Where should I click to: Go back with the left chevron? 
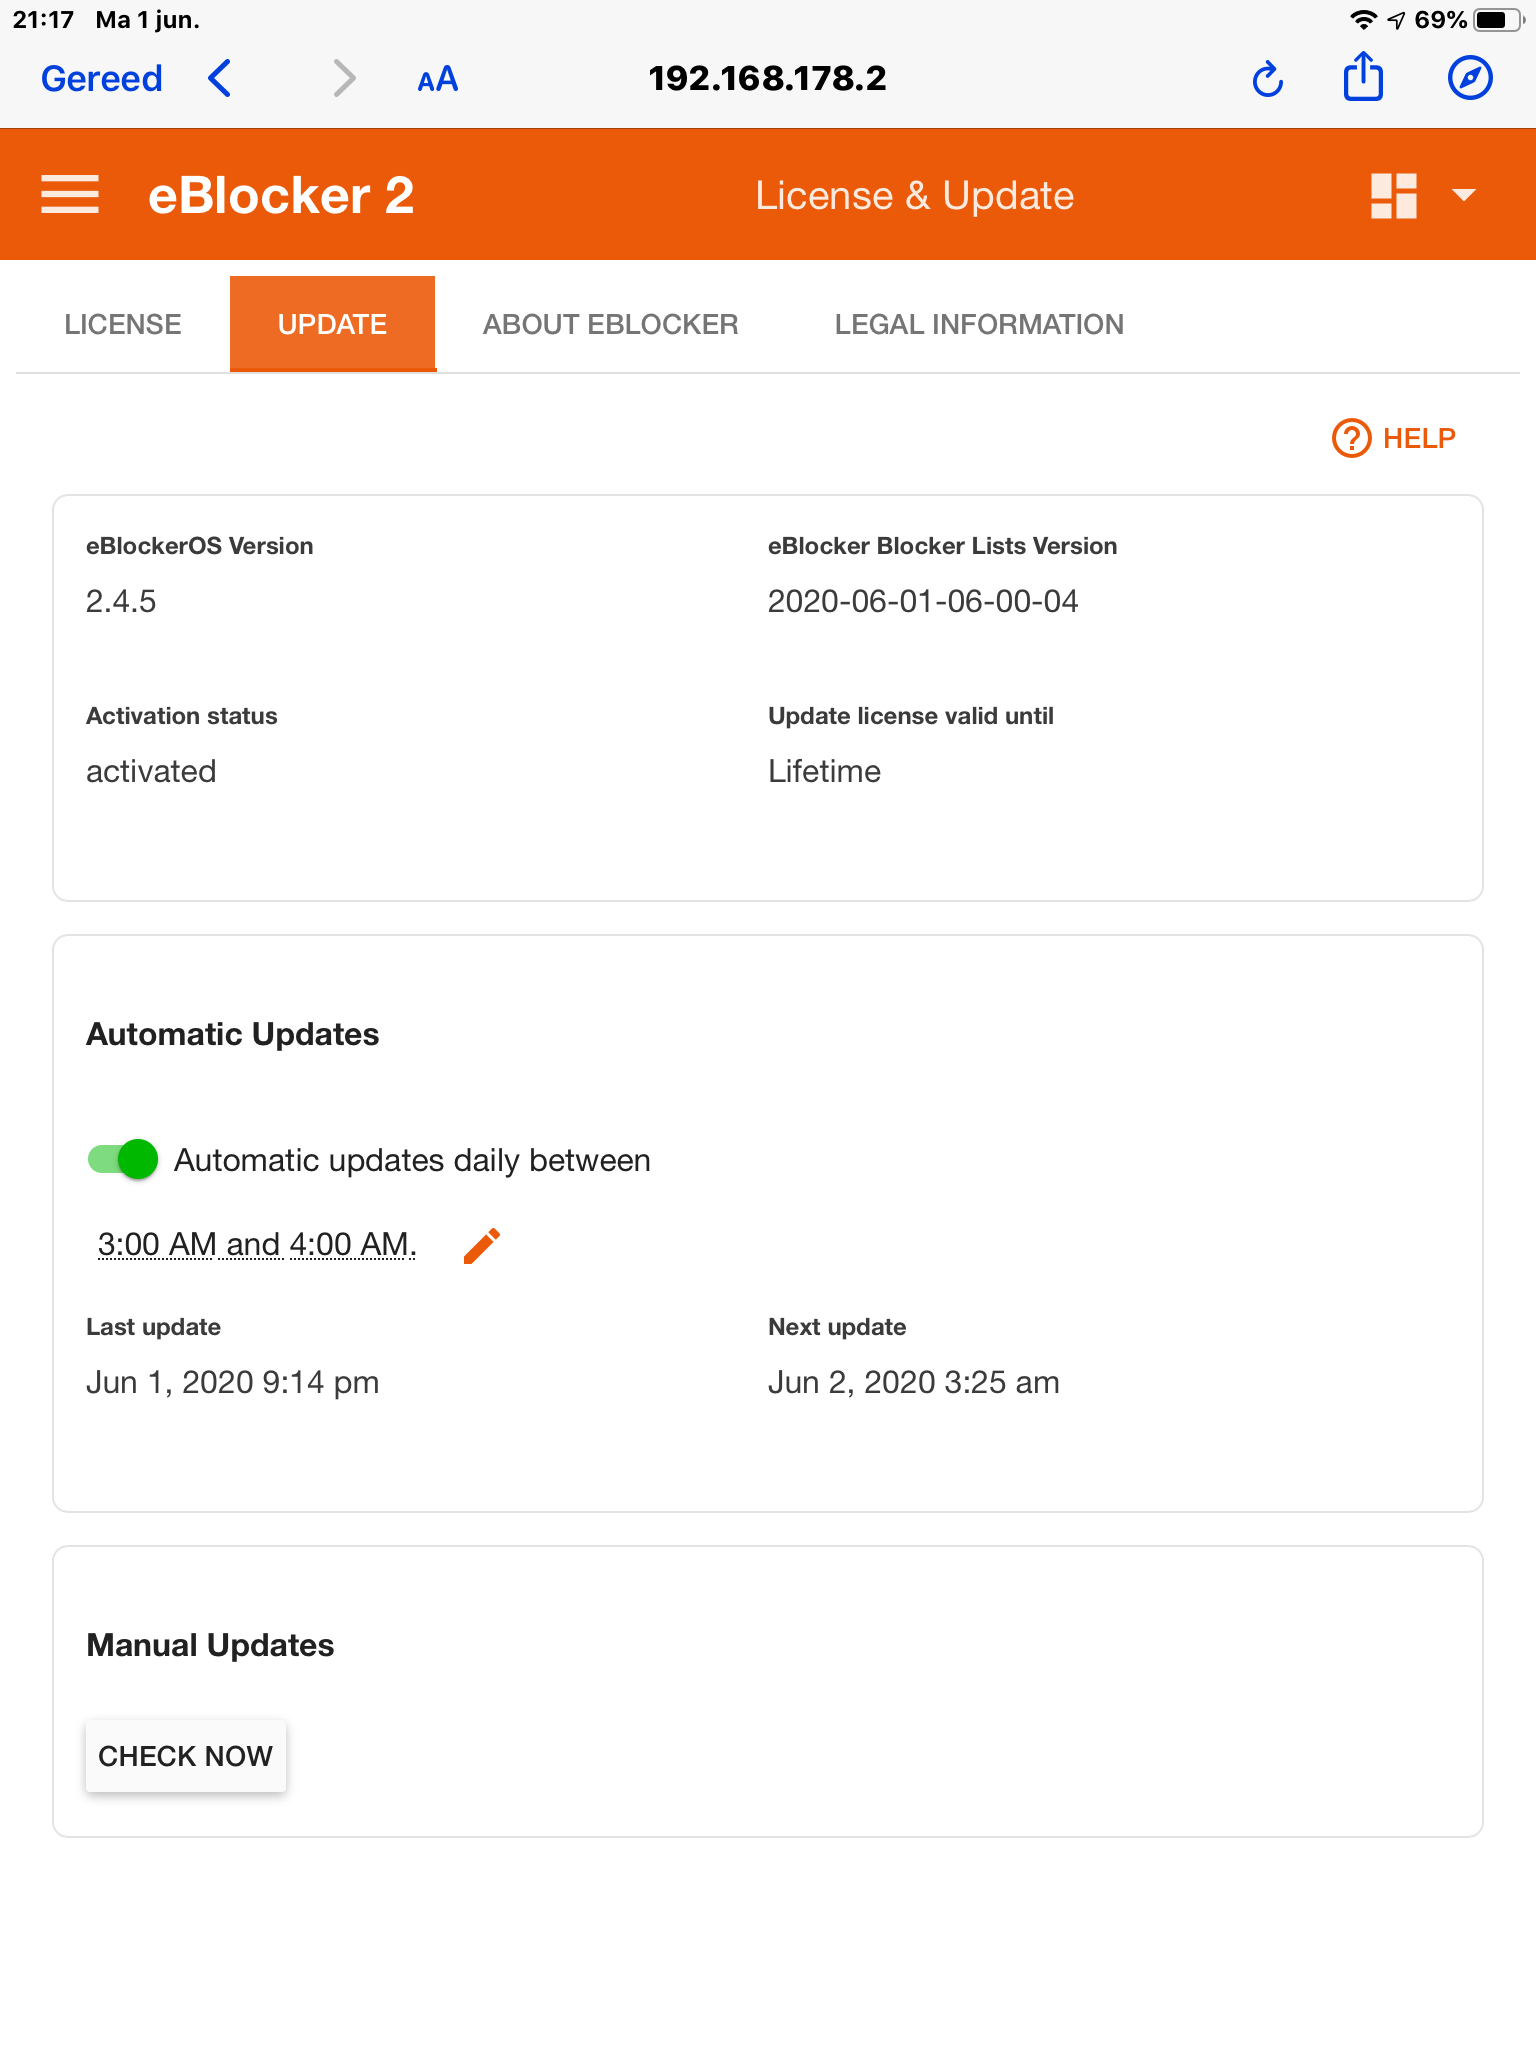[x=220, y=78]
